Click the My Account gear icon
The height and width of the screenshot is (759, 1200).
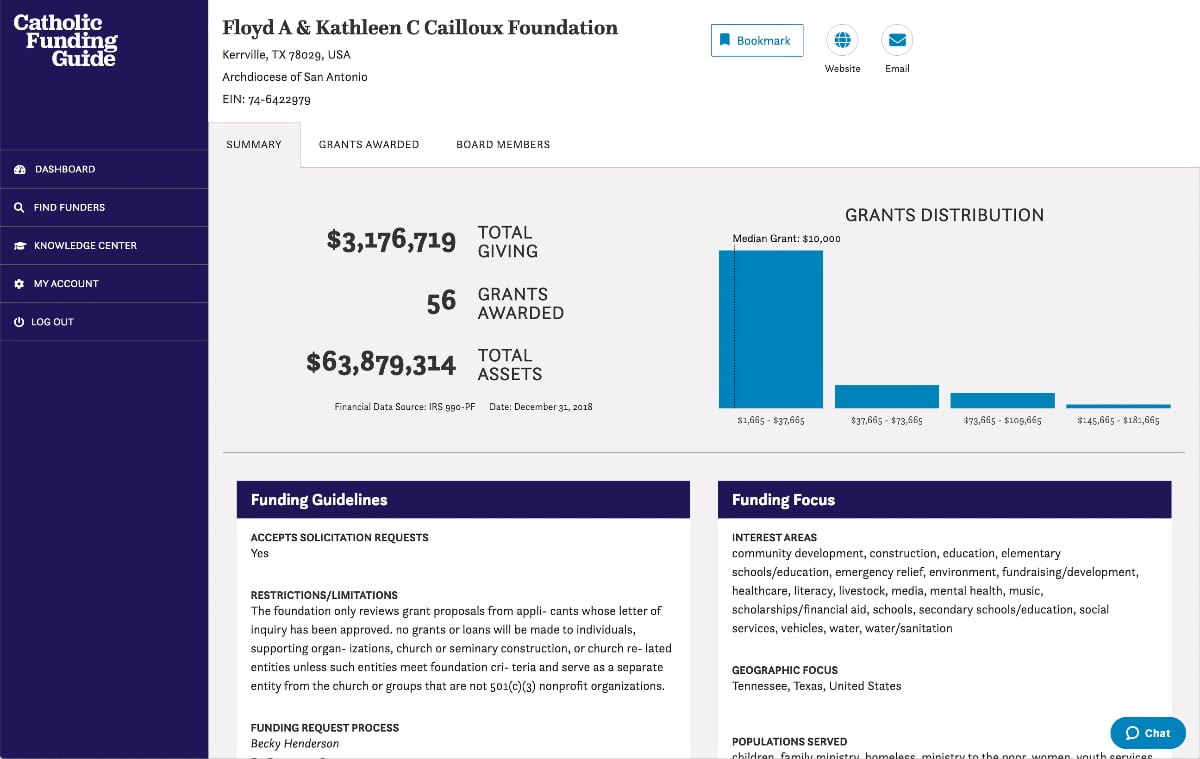[x=19, y=284]
